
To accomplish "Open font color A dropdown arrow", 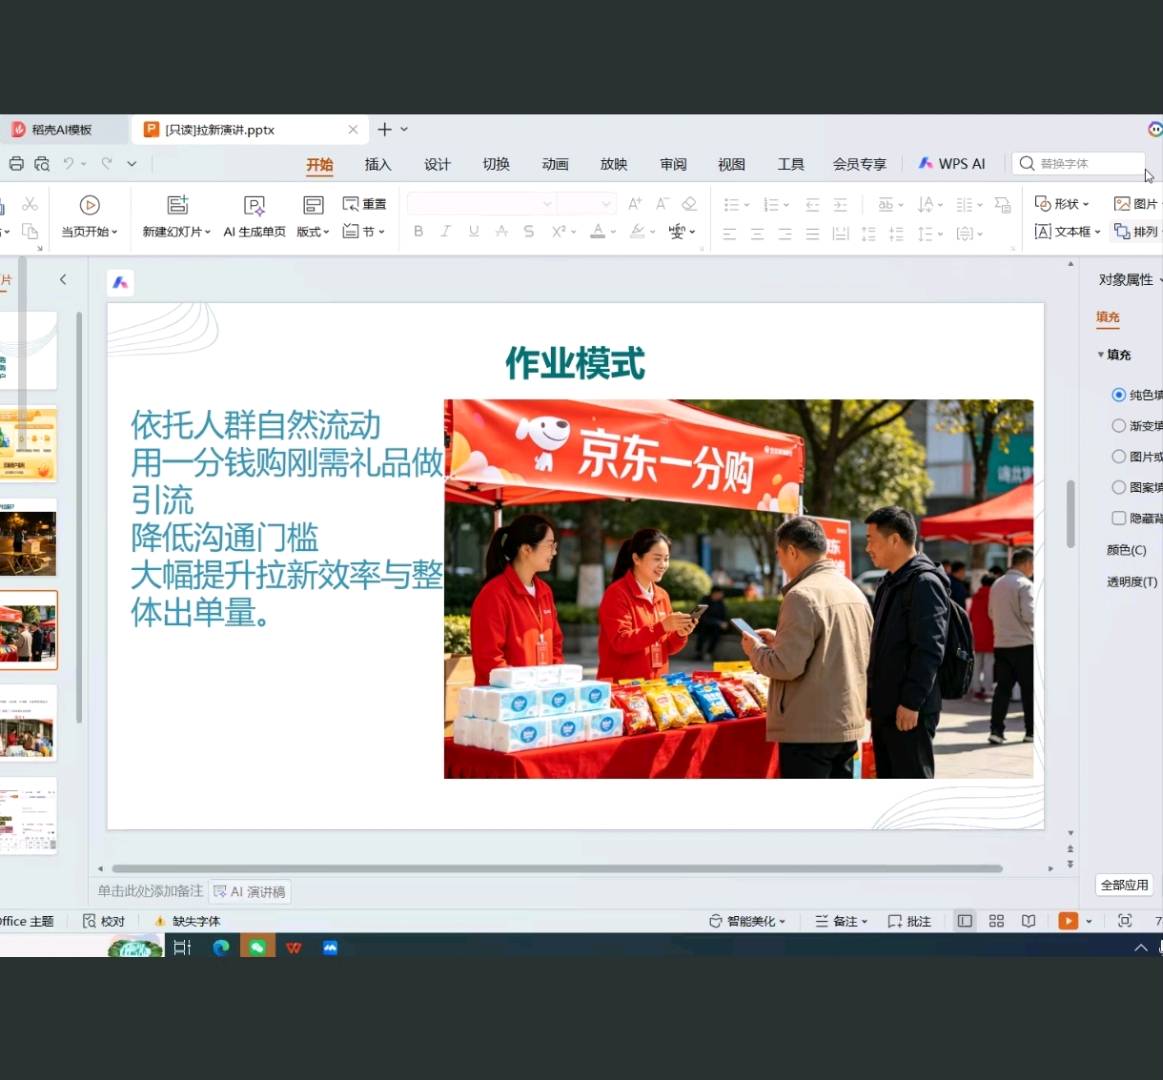I will click(x=613, y=232).
